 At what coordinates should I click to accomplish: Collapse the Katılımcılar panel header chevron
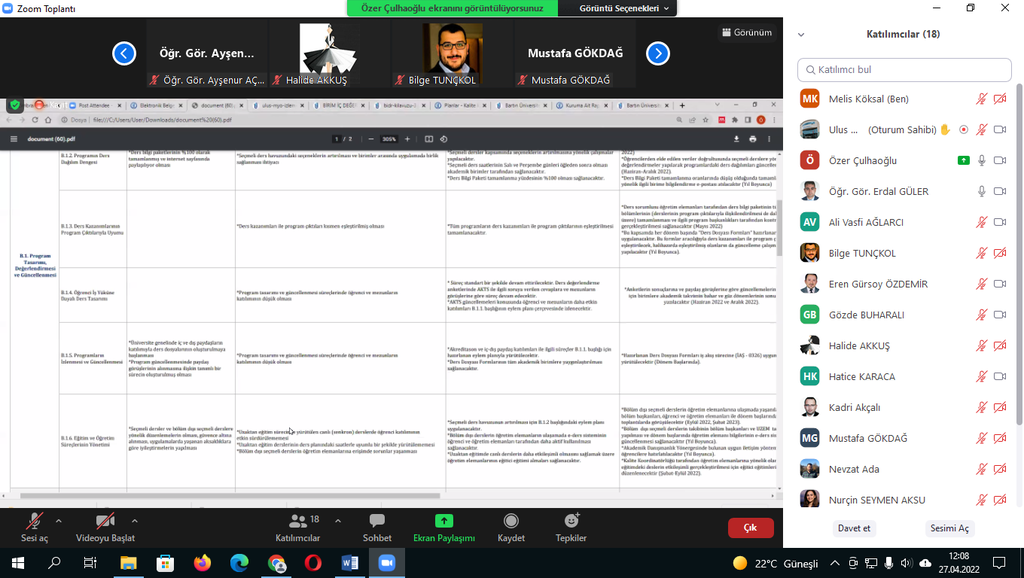pos(800,34)
